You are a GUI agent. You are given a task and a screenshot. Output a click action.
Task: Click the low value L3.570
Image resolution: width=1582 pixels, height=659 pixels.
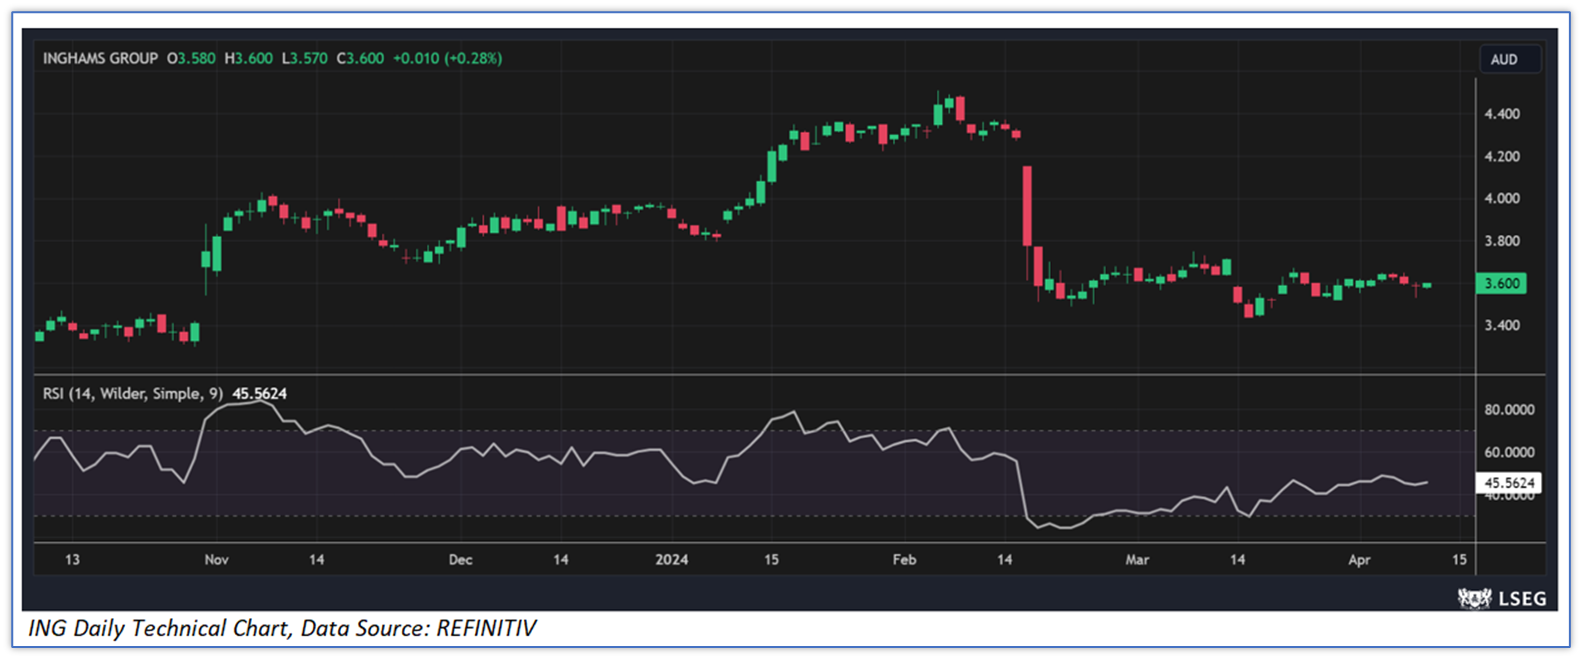[x=304, y=58]
